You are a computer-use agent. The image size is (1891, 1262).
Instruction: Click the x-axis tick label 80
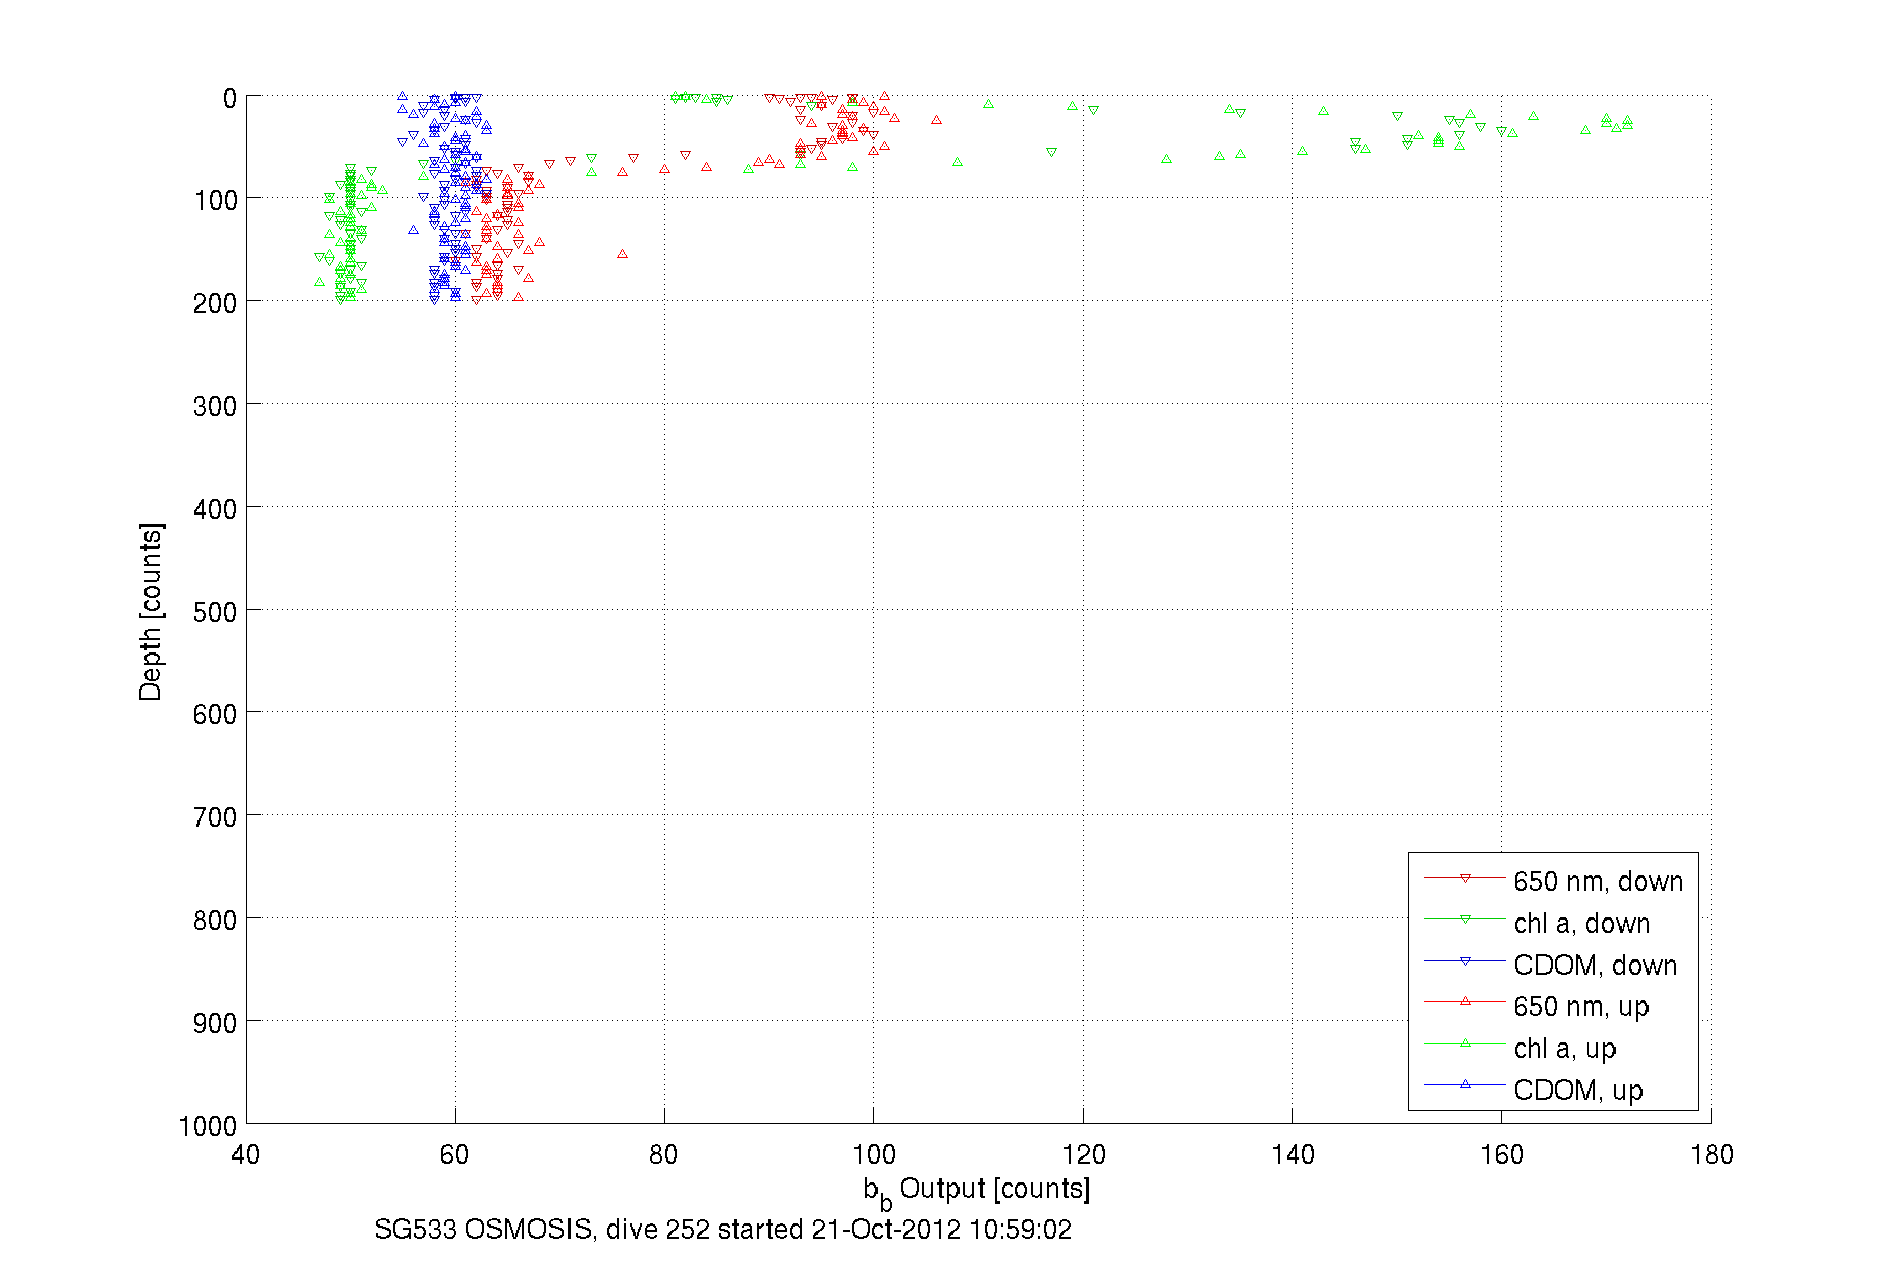(663, 1155)
